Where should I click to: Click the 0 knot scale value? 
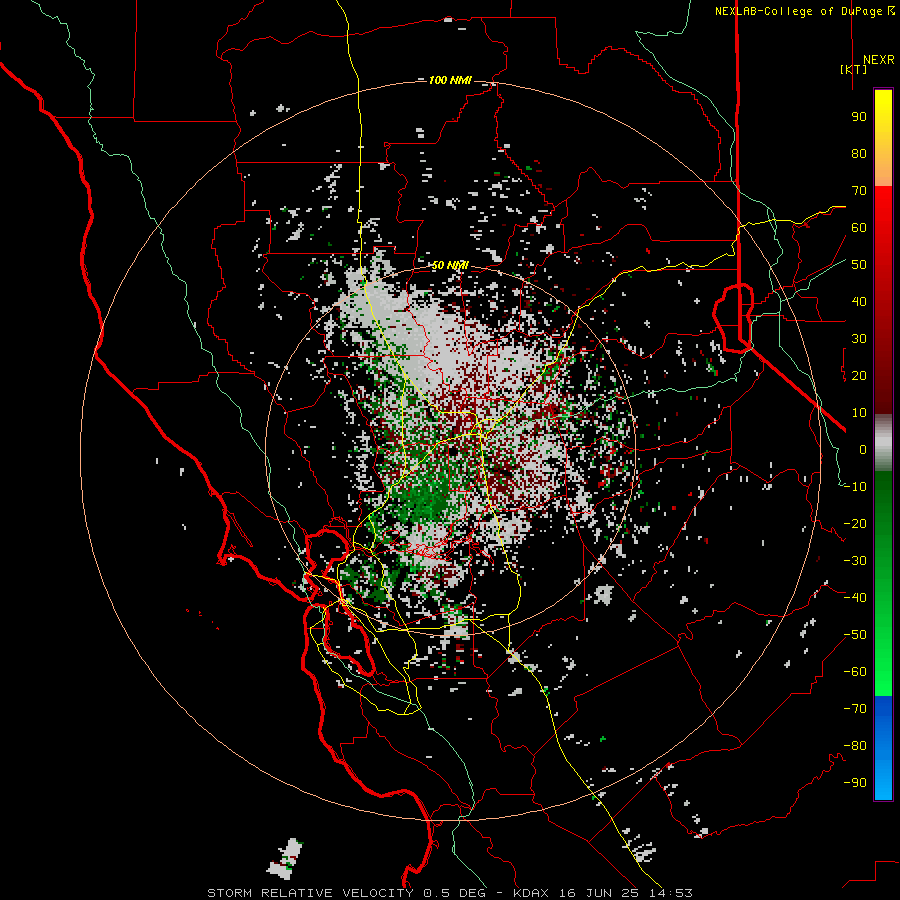tap(863, 449)
